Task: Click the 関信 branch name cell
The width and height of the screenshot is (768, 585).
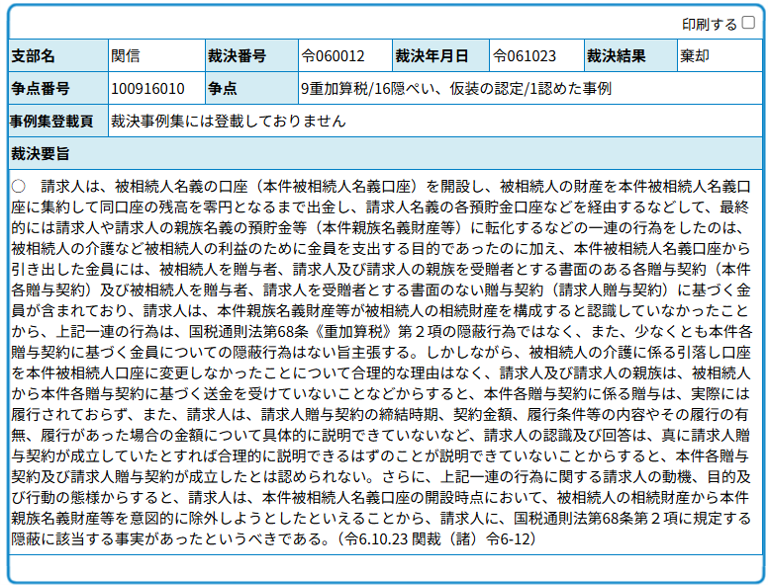Action: click(x=157, y=56)
